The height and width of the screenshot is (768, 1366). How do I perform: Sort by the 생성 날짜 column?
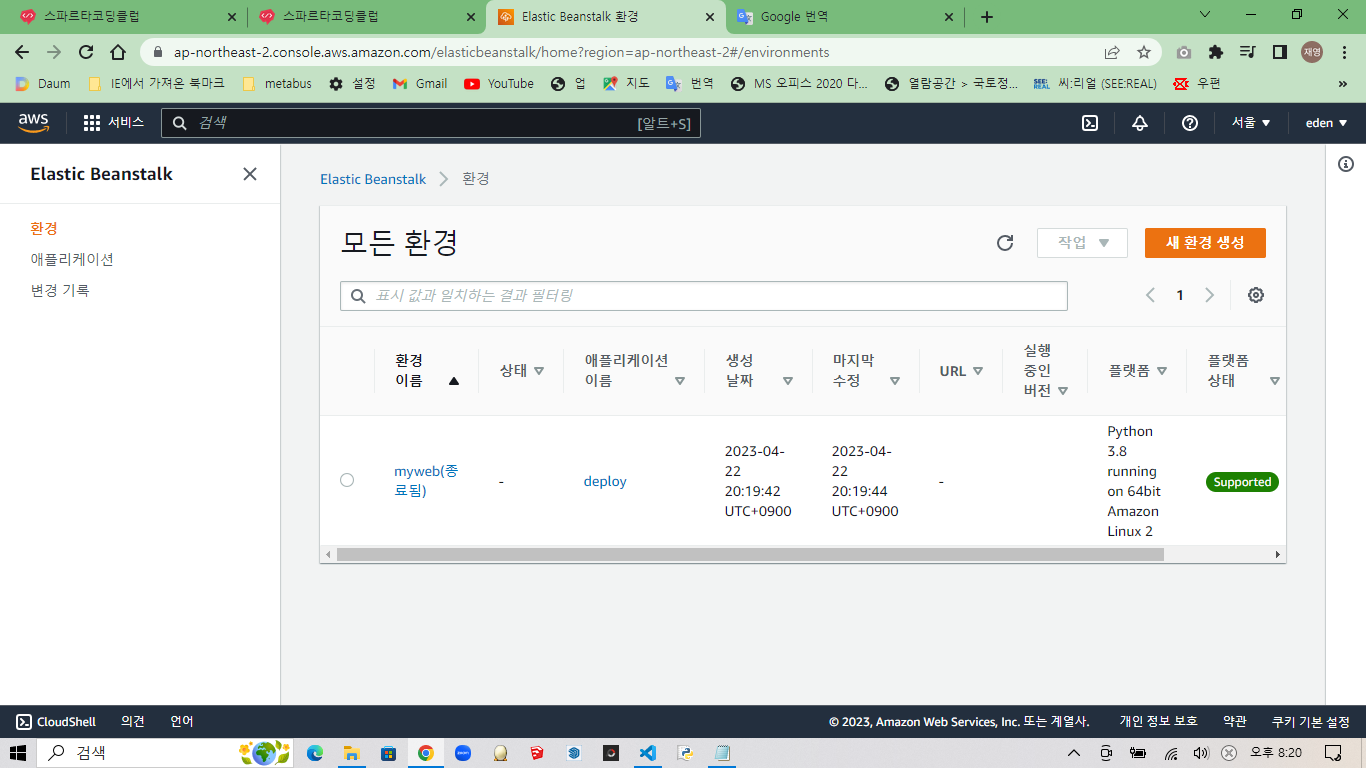[x=759, y=371]
